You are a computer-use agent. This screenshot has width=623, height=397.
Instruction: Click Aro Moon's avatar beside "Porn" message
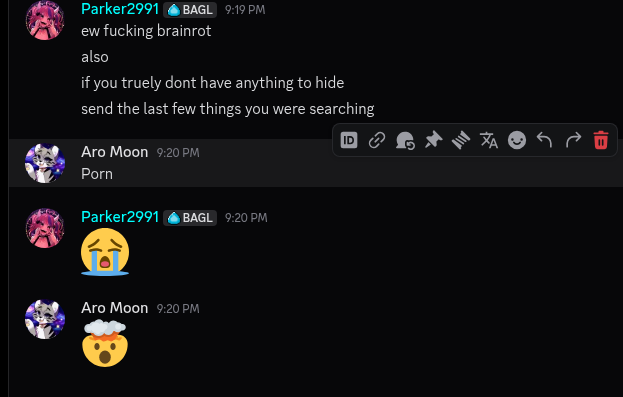(x=45, y=163)
